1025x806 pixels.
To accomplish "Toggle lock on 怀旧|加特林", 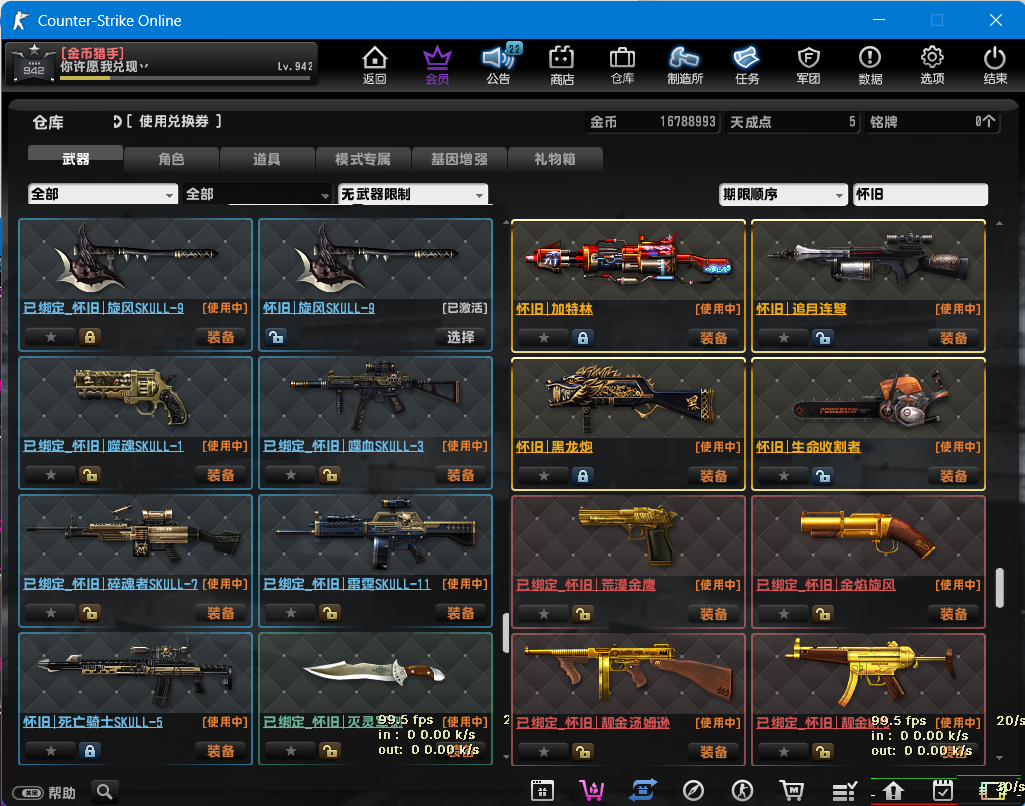I will pyautogui.click(x=582, y=338).
